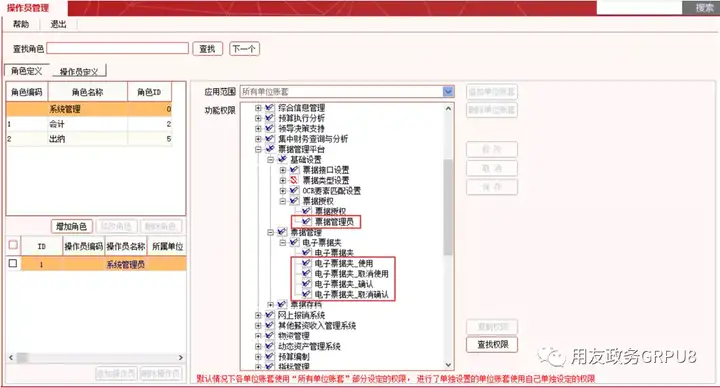Click the check icon beside 网上报销系统

coord(270,315)
